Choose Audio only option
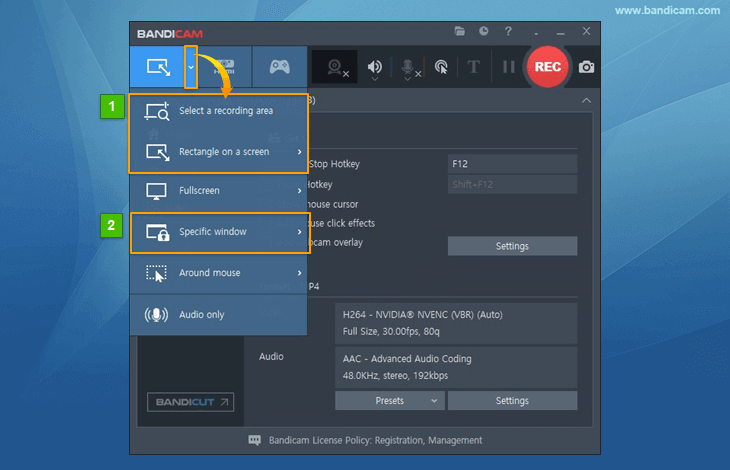 (x=219, y=315)
